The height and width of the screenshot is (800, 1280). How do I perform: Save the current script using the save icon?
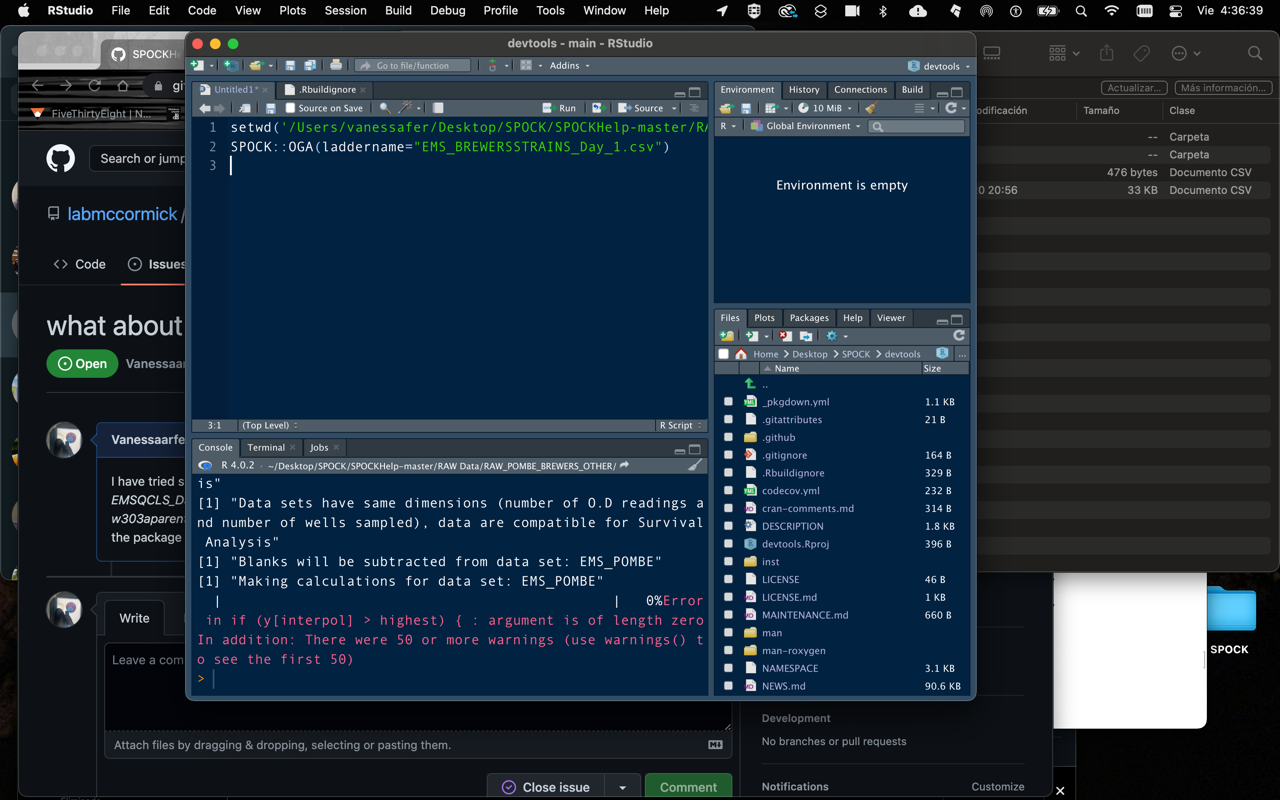(x=290, y=64)
